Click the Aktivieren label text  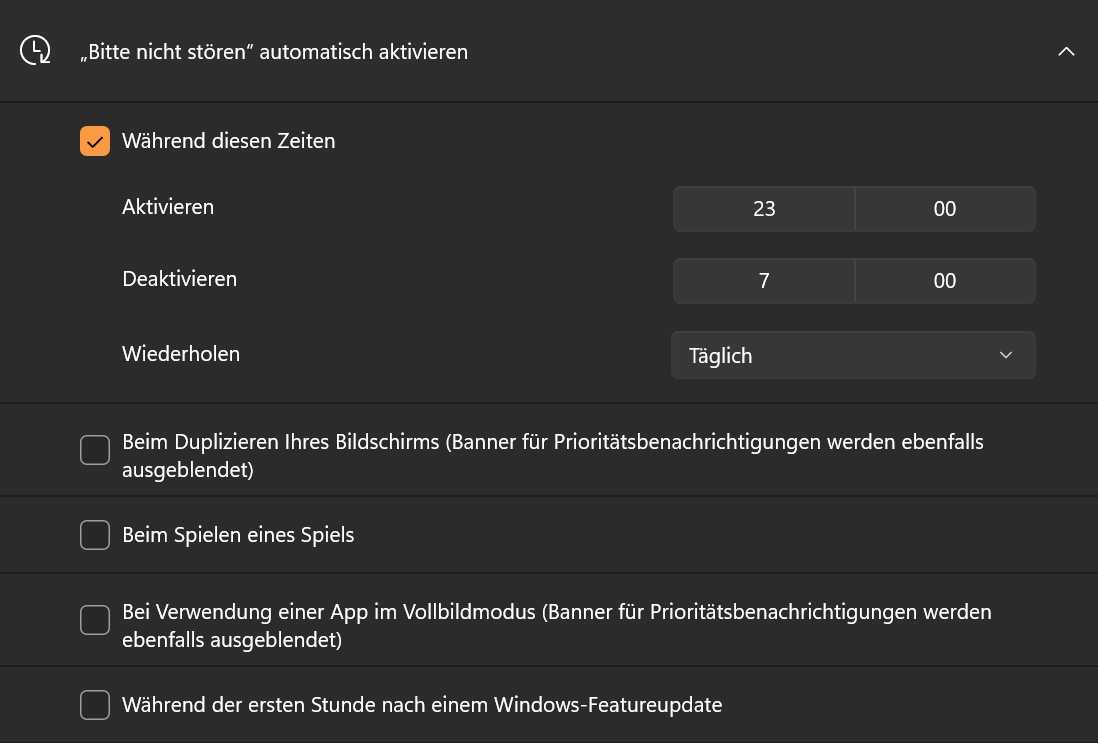168,208
